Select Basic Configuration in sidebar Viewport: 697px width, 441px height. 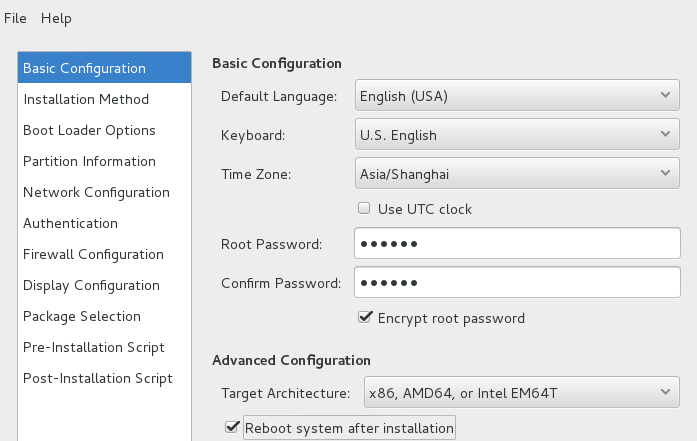104,68
